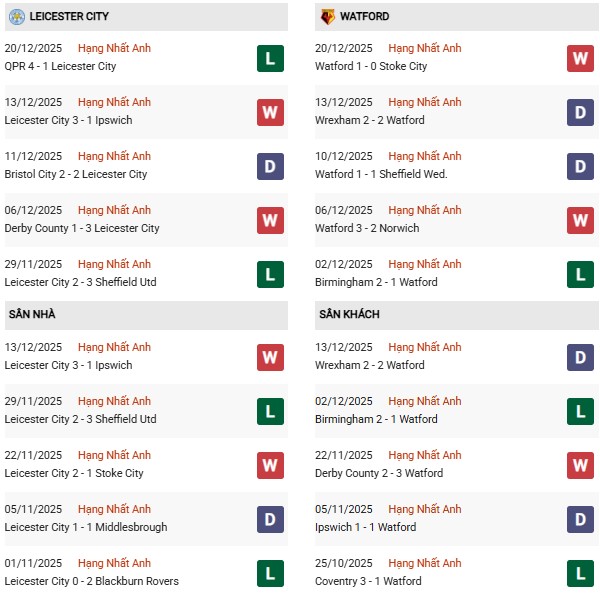Click the D badge for Leicester 1-1 Middlesbrough
Viewport: 600px width, 596px height.
click(270, 519)
